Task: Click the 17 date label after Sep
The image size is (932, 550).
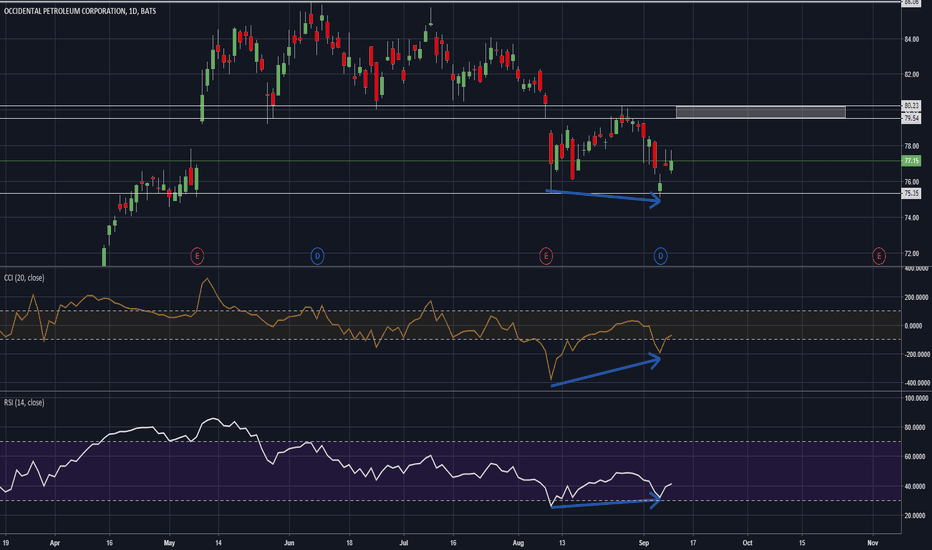Action: pyautogui.click(x=693, y=543)
